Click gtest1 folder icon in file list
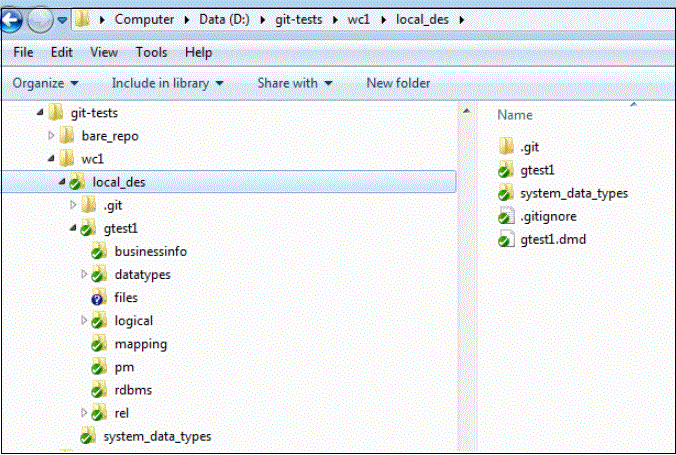Image resolution: width=676 pixels, height=455 pixels. [x=506, y=170]
